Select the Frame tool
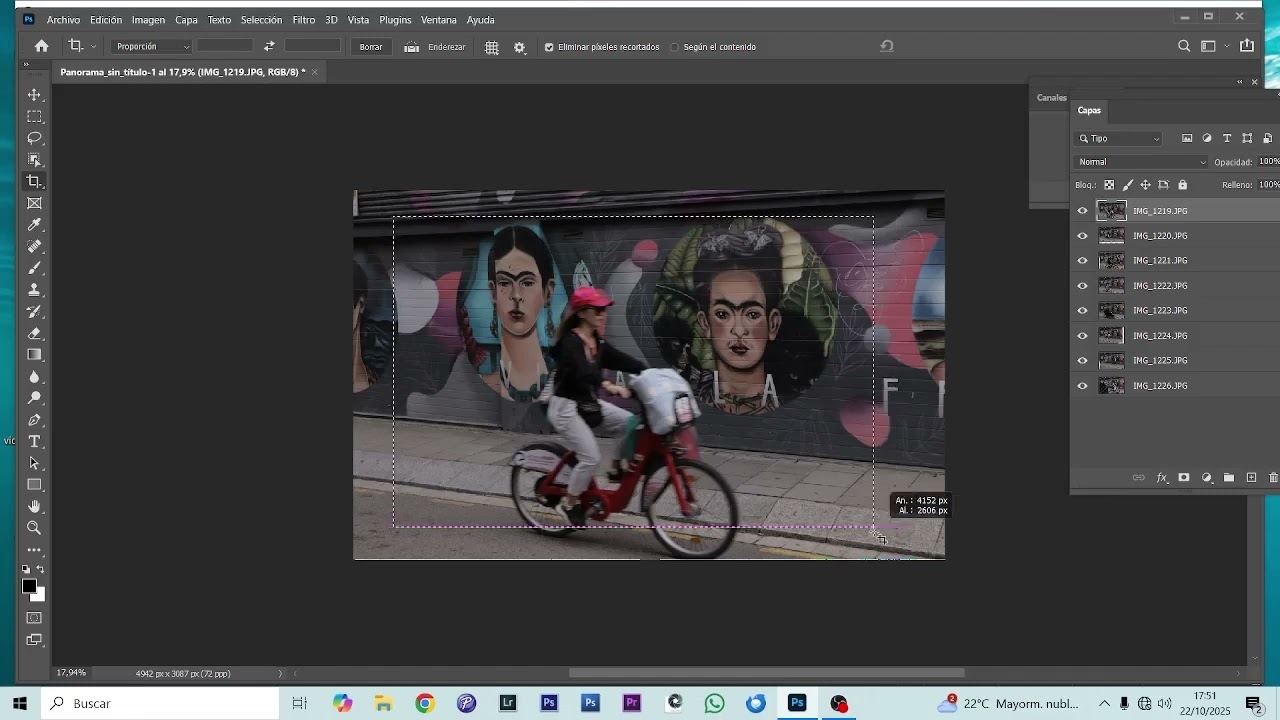The height and width of the screenshot is (720, 1280). tap(34, 203)
